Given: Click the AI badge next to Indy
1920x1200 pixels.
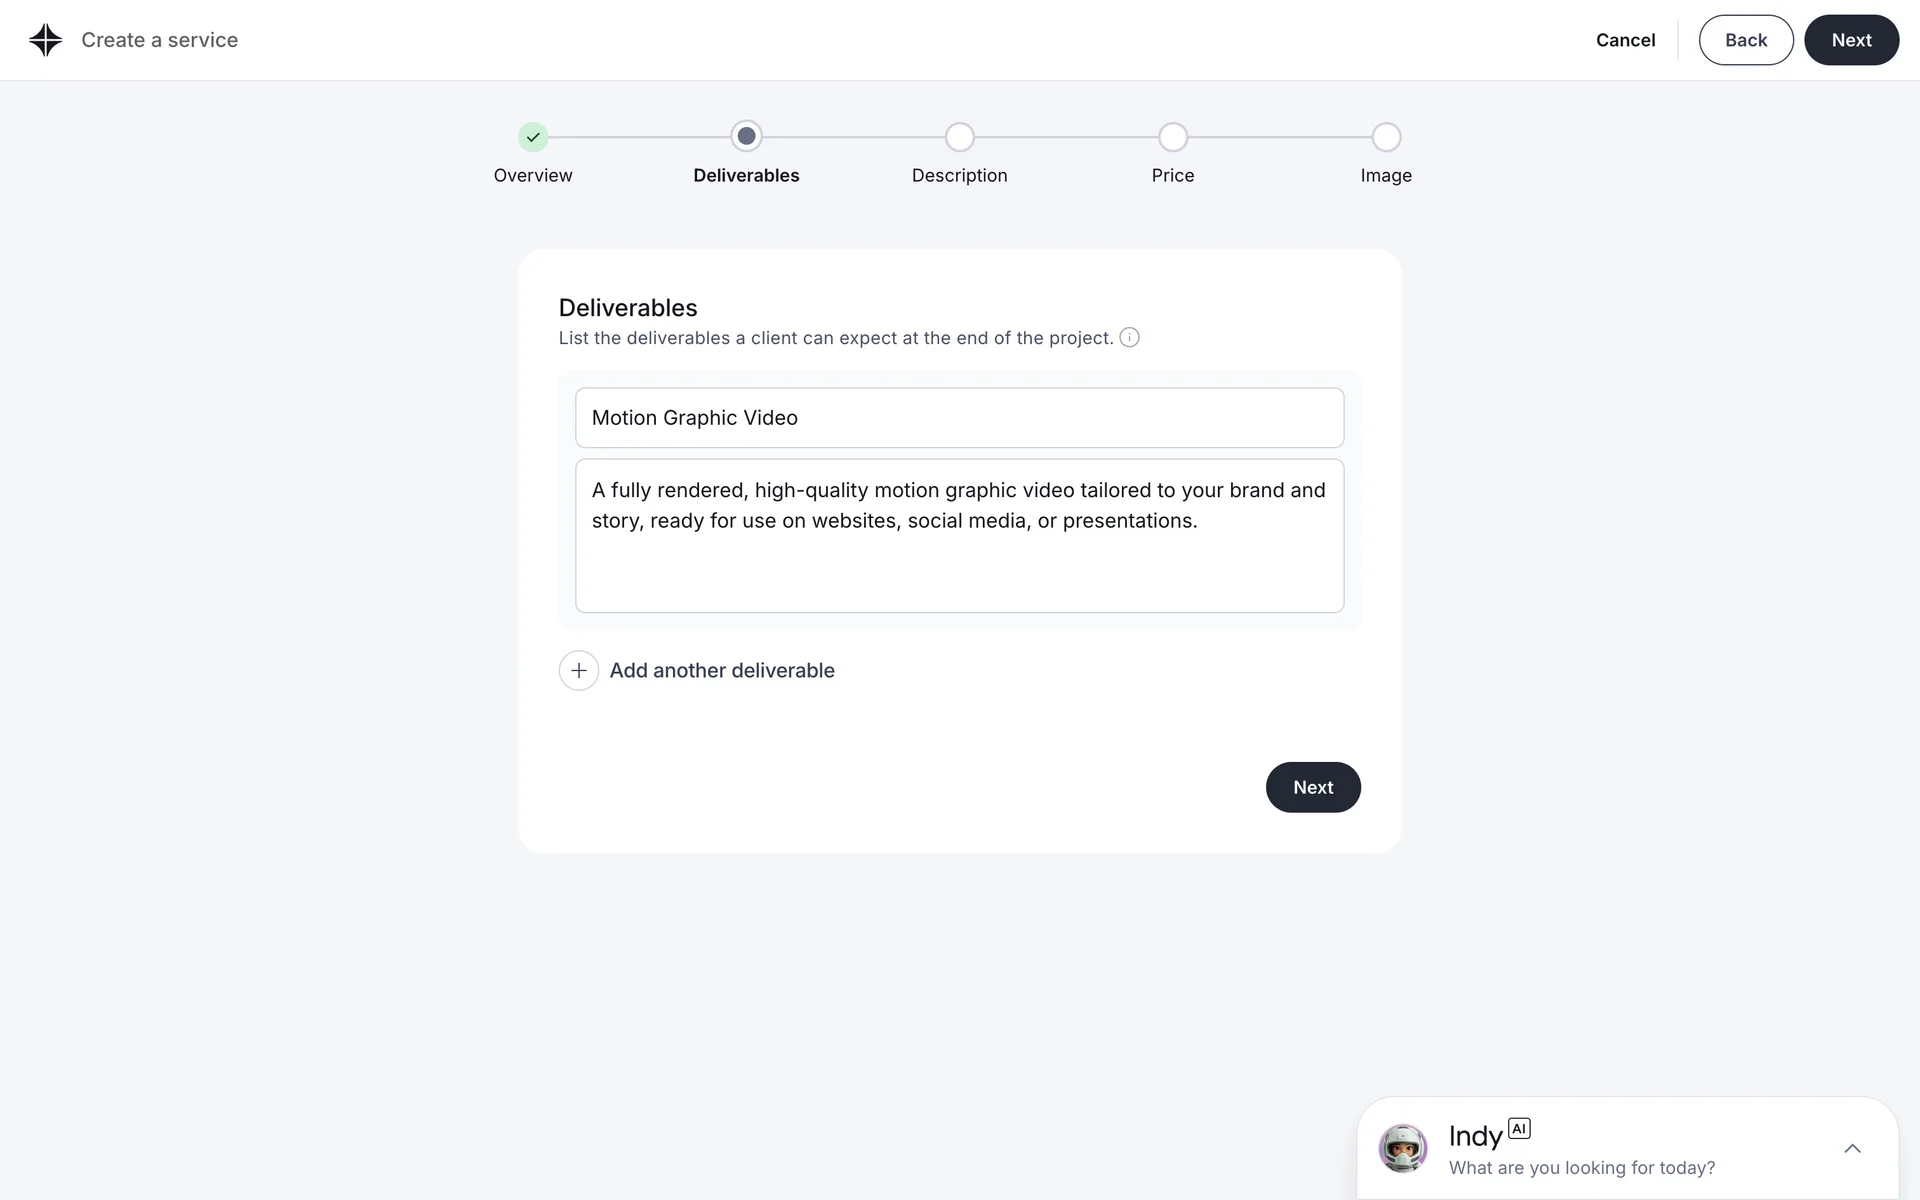Looking at the screenshot, I should point(1519,1129).
